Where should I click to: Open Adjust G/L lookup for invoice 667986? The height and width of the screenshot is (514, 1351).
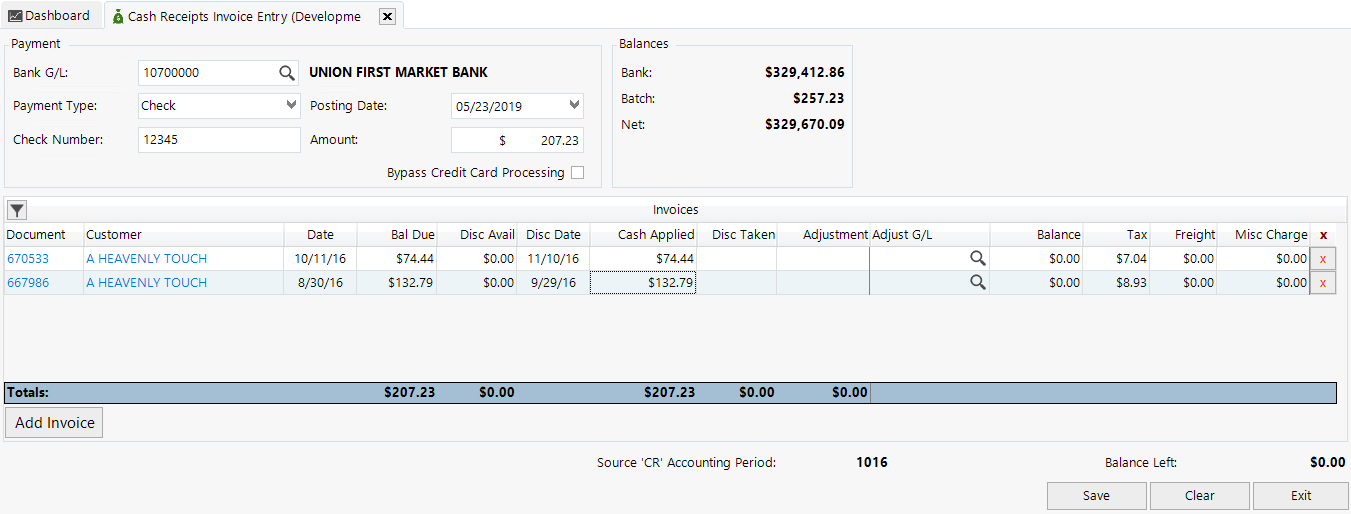977,283
